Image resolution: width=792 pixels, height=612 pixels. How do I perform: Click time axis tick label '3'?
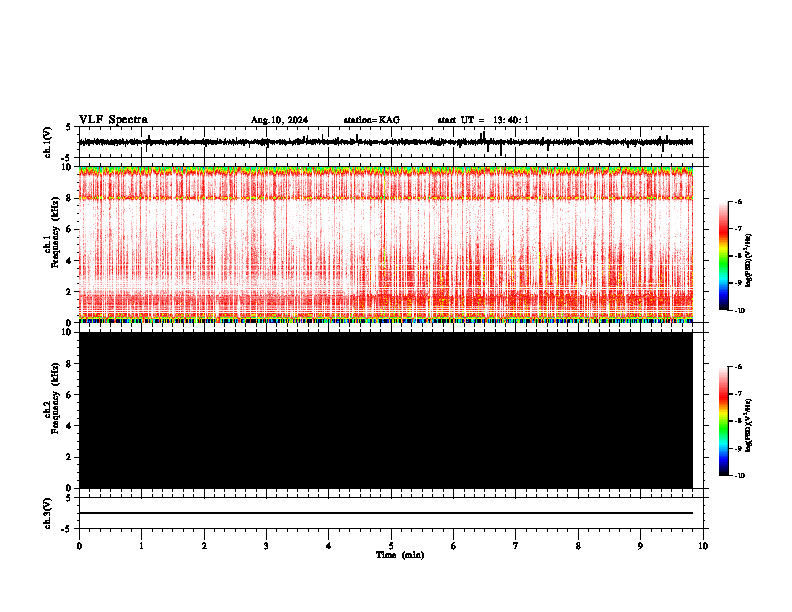point(266,546)
